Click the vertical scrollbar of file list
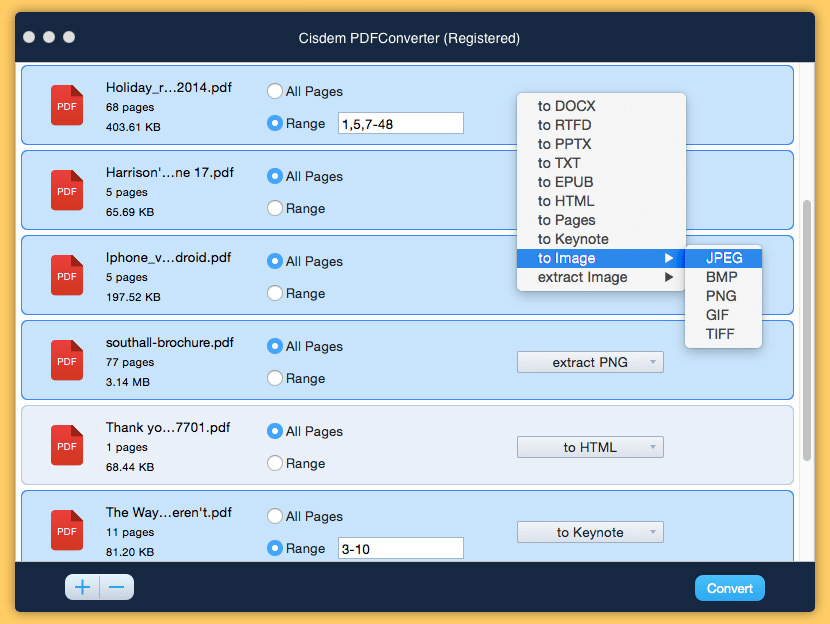Screen dimensions: 830x624 [807, 330]
